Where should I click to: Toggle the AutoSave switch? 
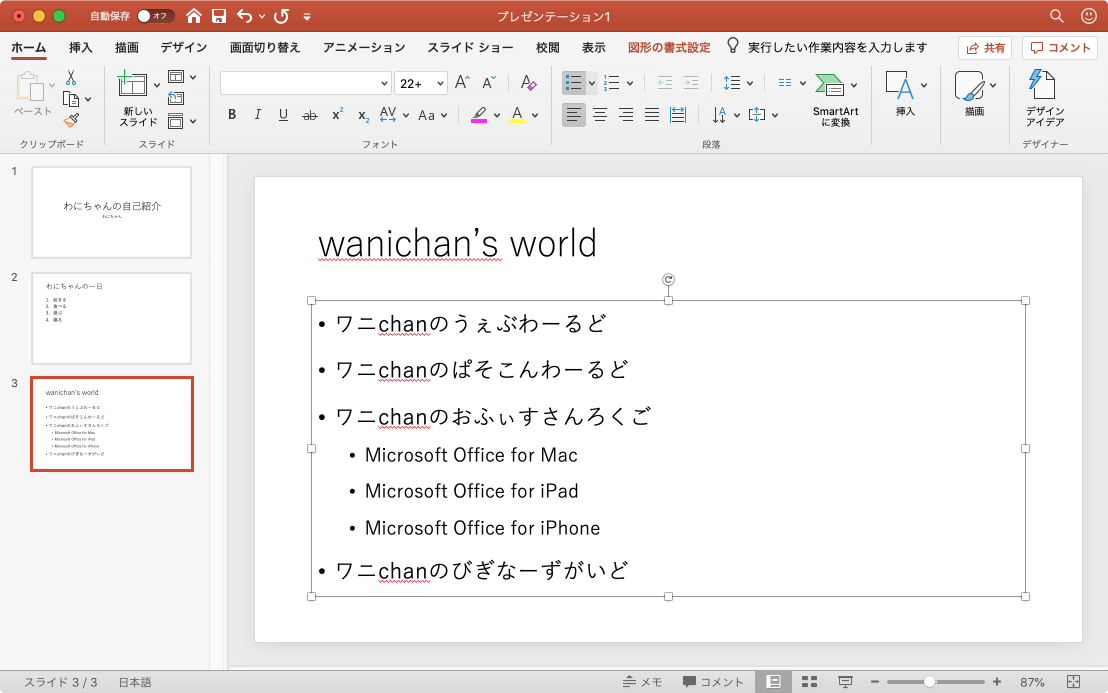point(155,16)
